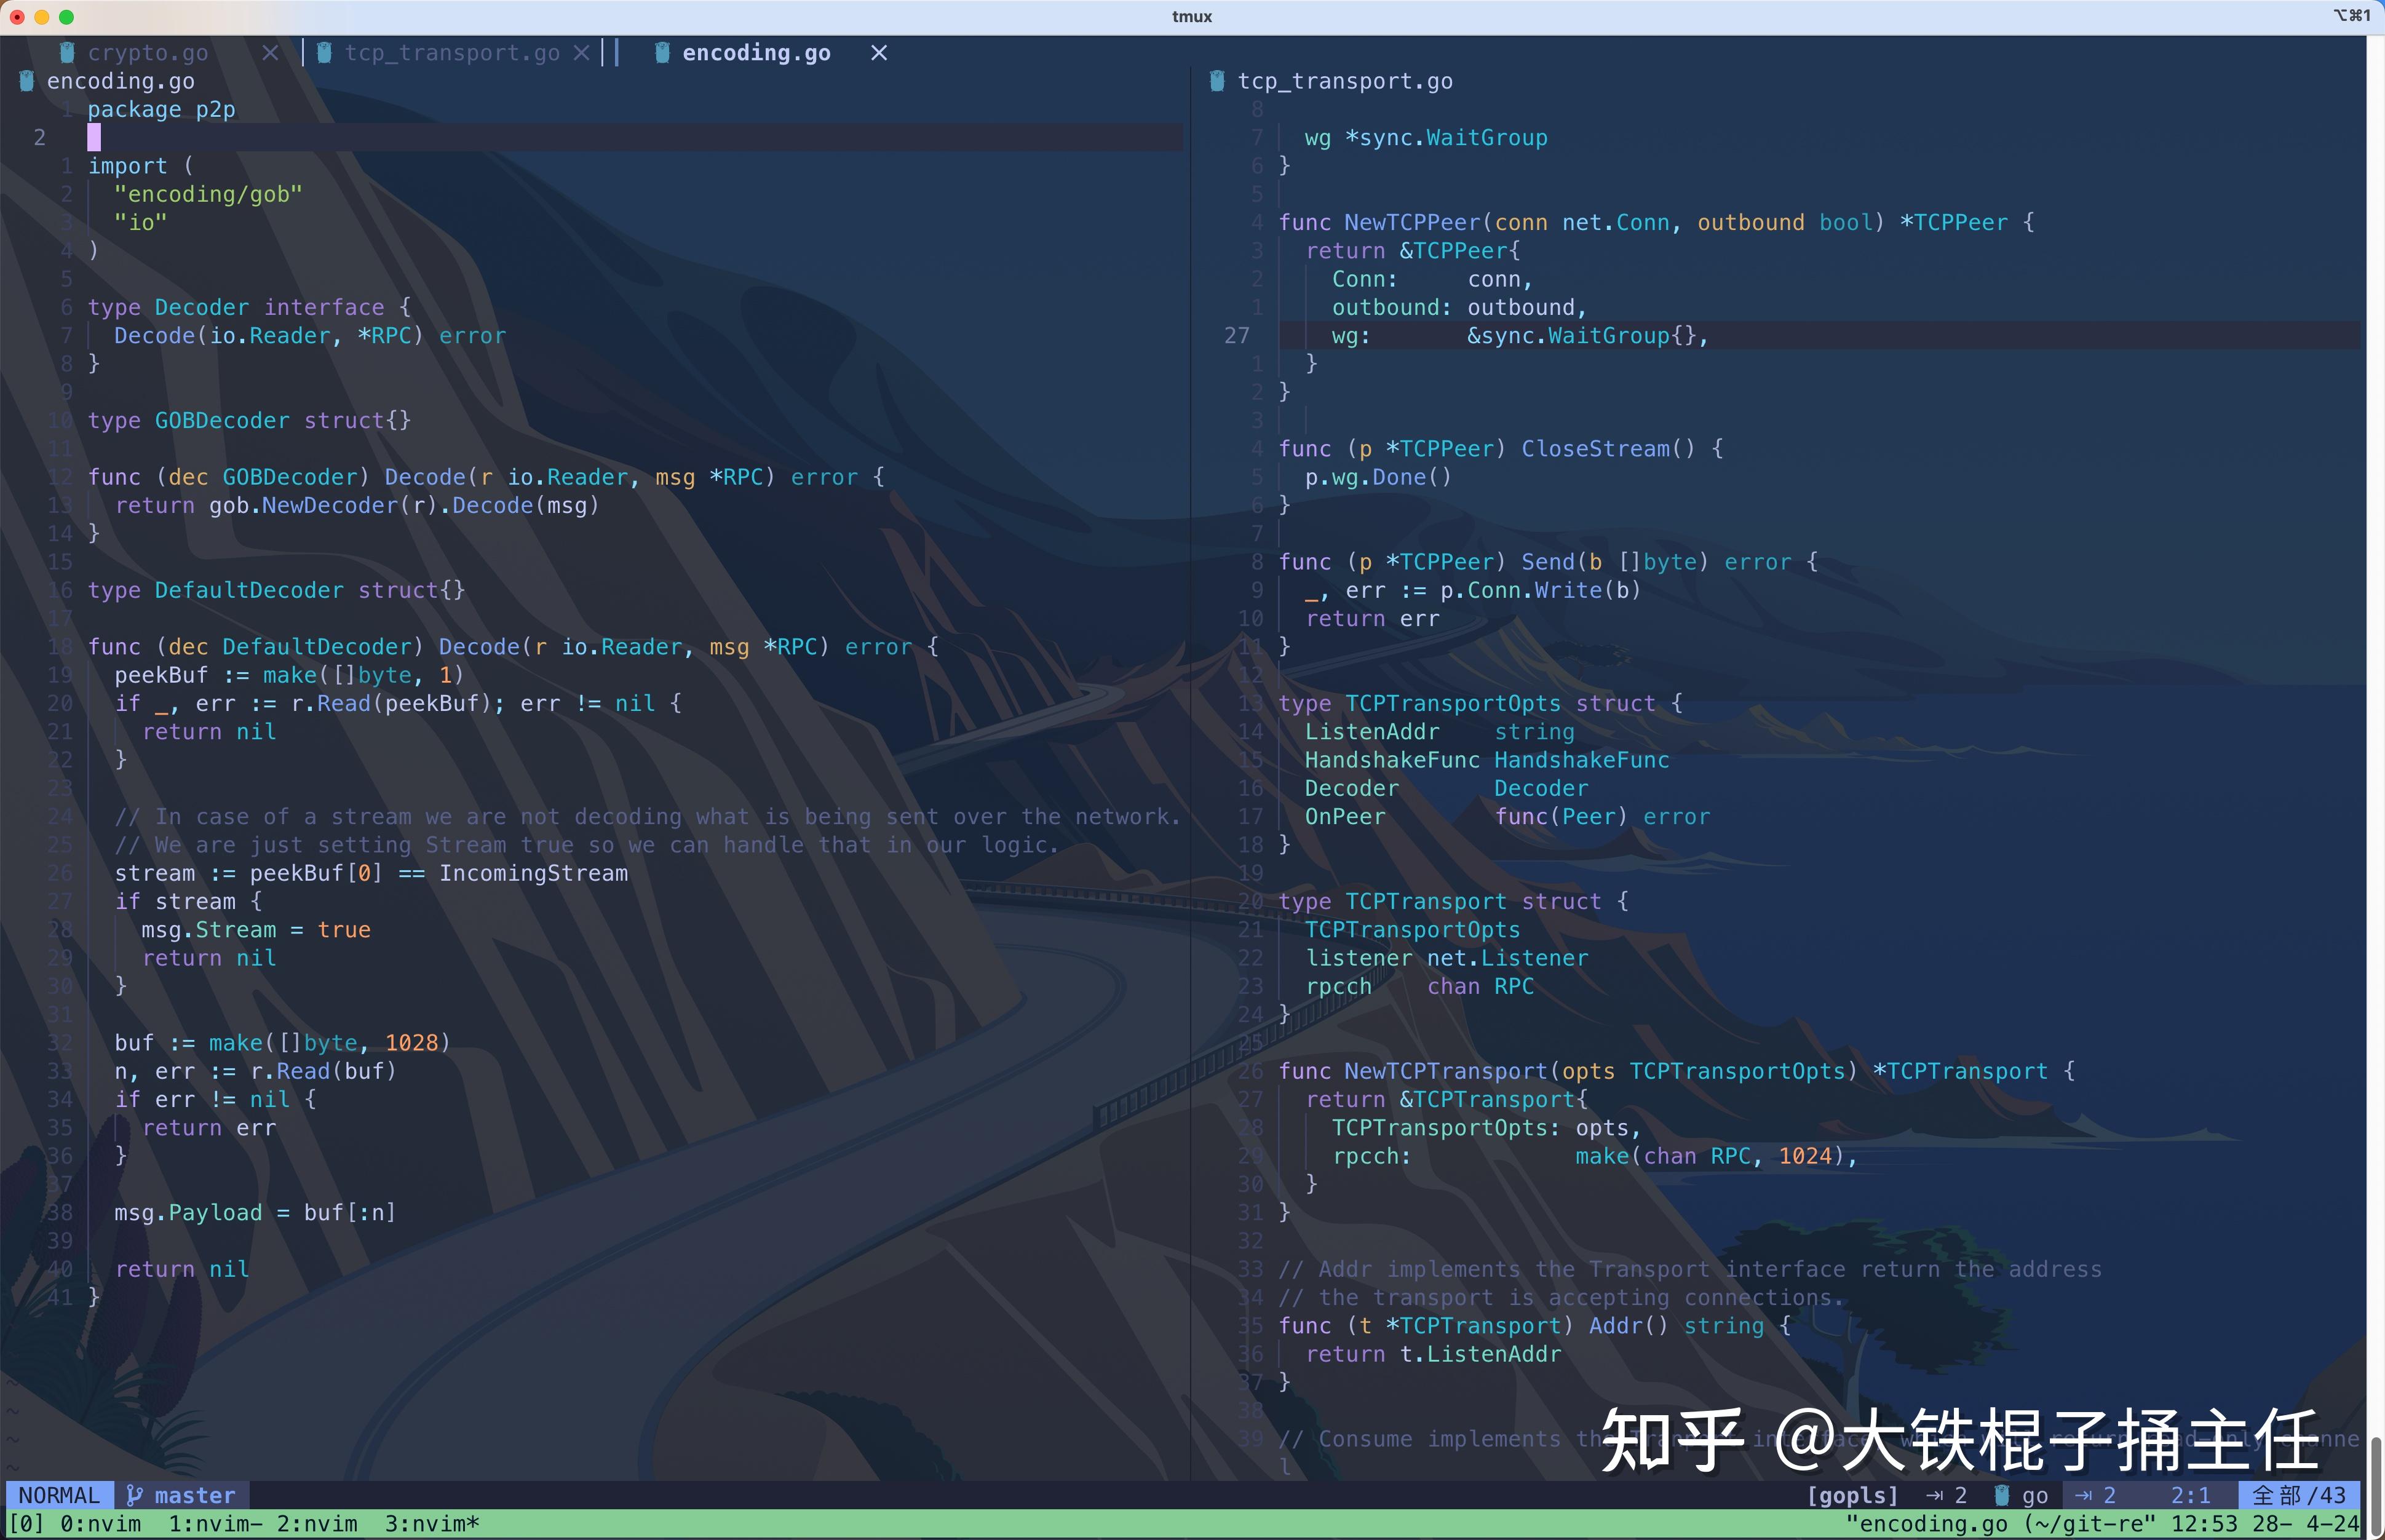Click the 2:1 cursor position indicator

tap(2189, 1494)
